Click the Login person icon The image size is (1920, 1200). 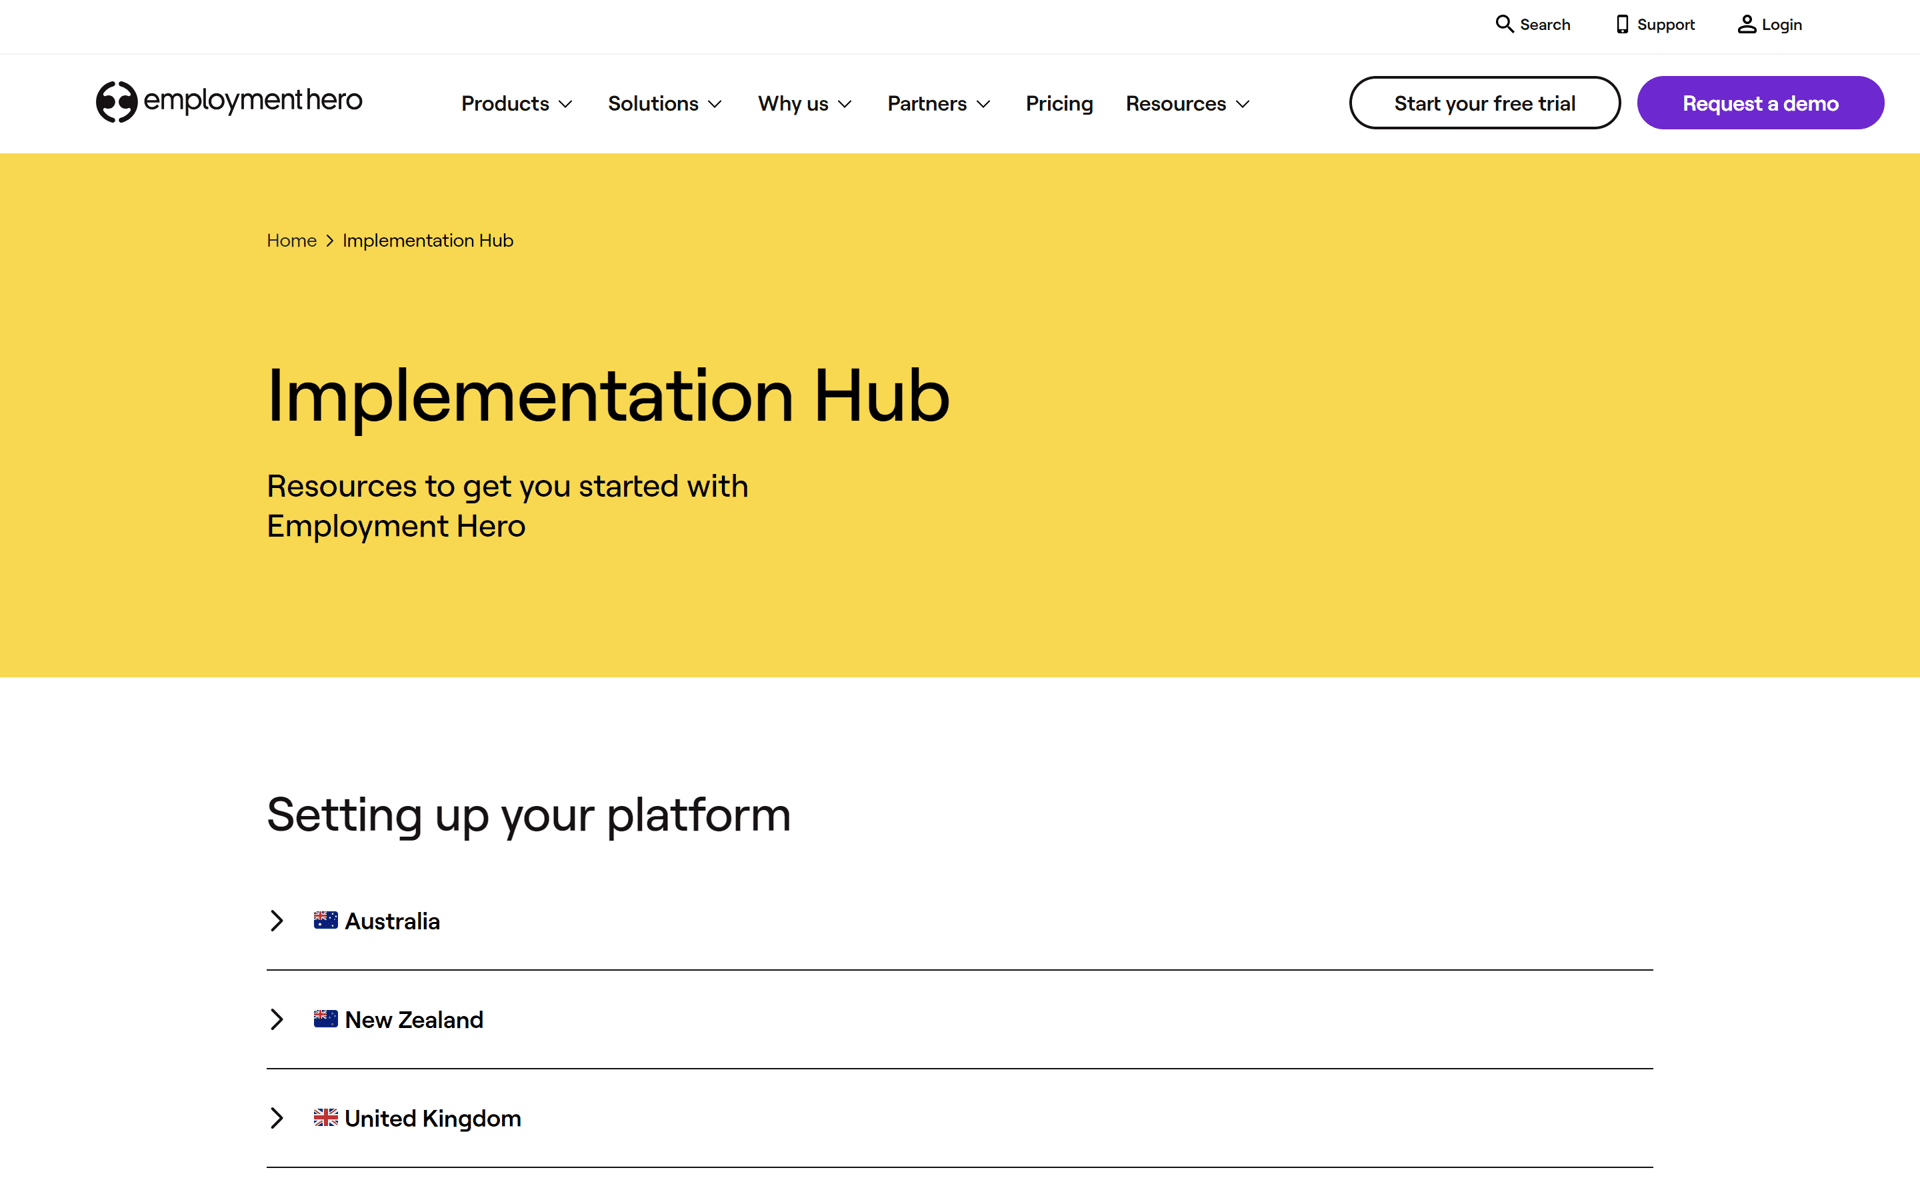(x=1746, y=24)
